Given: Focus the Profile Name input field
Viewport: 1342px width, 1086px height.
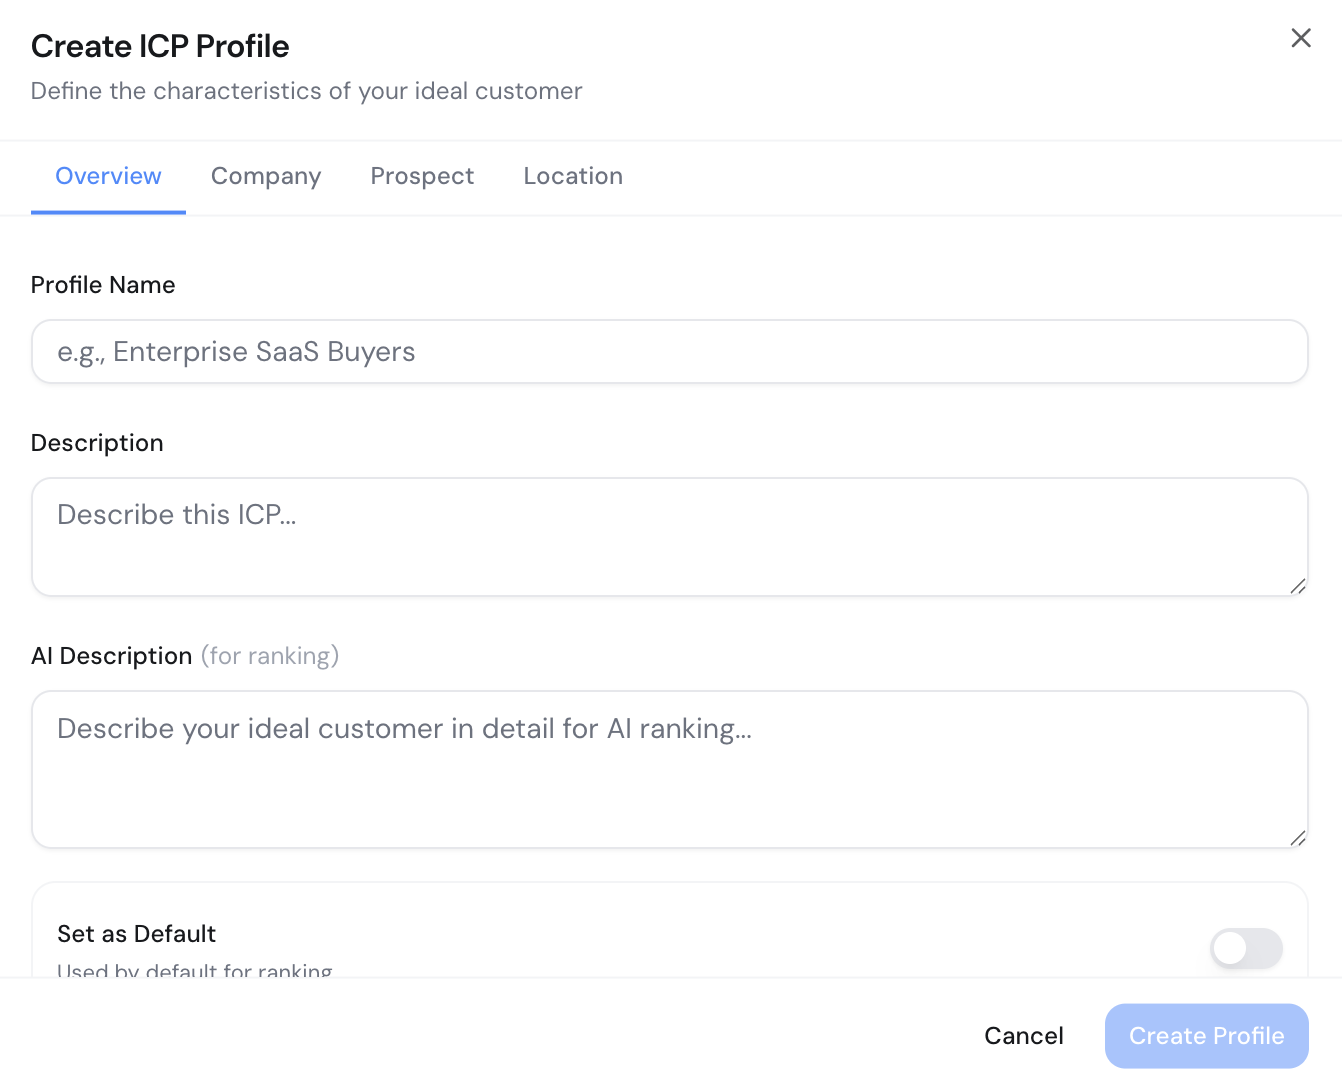Looking at the screenshot, I should point(669,352).
